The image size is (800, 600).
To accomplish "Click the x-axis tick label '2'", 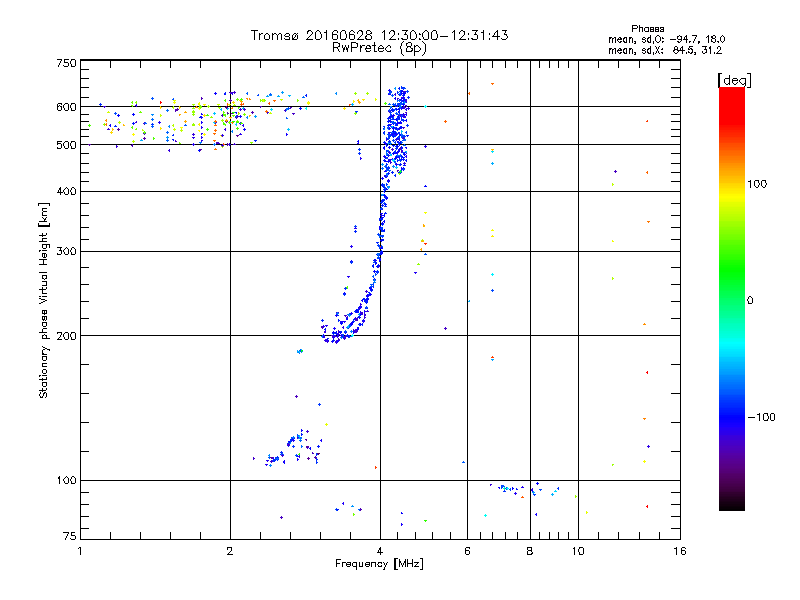I will tap(230, 551).
